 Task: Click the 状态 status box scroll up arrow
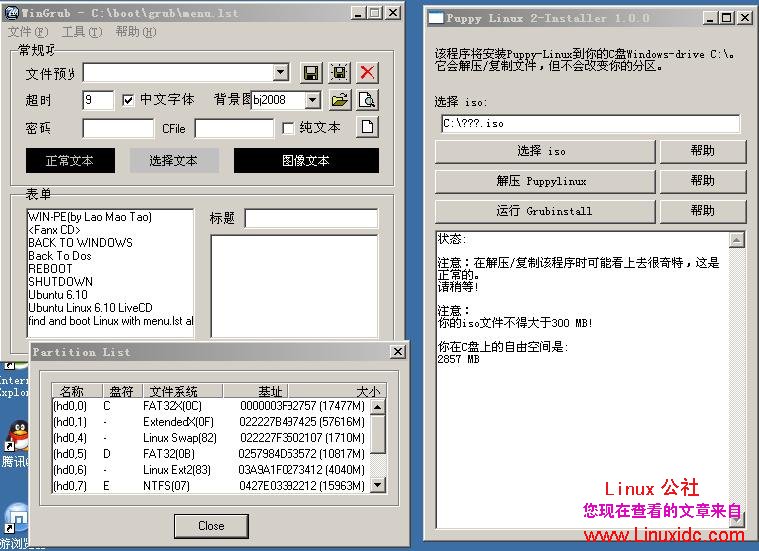tap(736, 240)
